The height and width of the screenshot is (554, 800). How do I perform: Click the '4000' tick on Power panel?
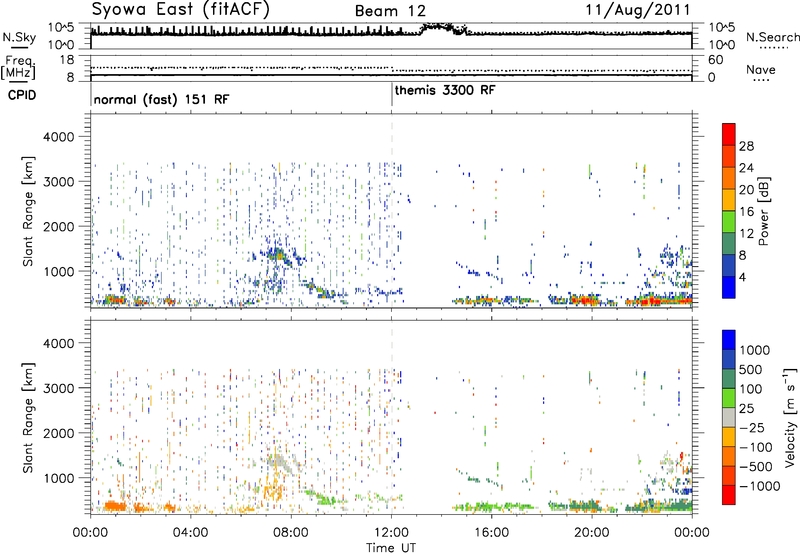tap(58, 137)
